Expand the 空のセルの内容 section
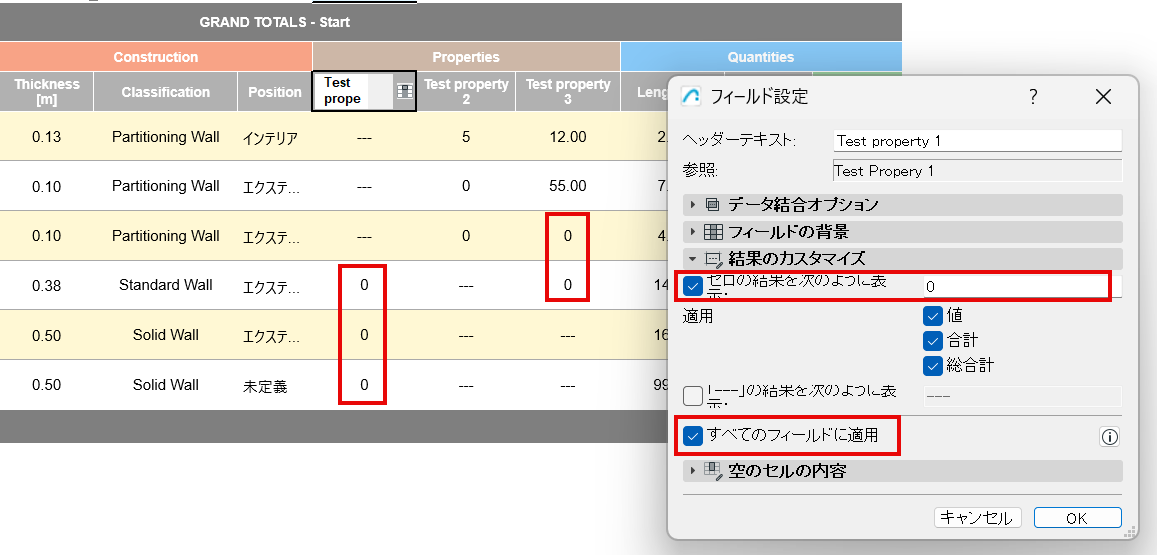 click(x=902, y=471)
